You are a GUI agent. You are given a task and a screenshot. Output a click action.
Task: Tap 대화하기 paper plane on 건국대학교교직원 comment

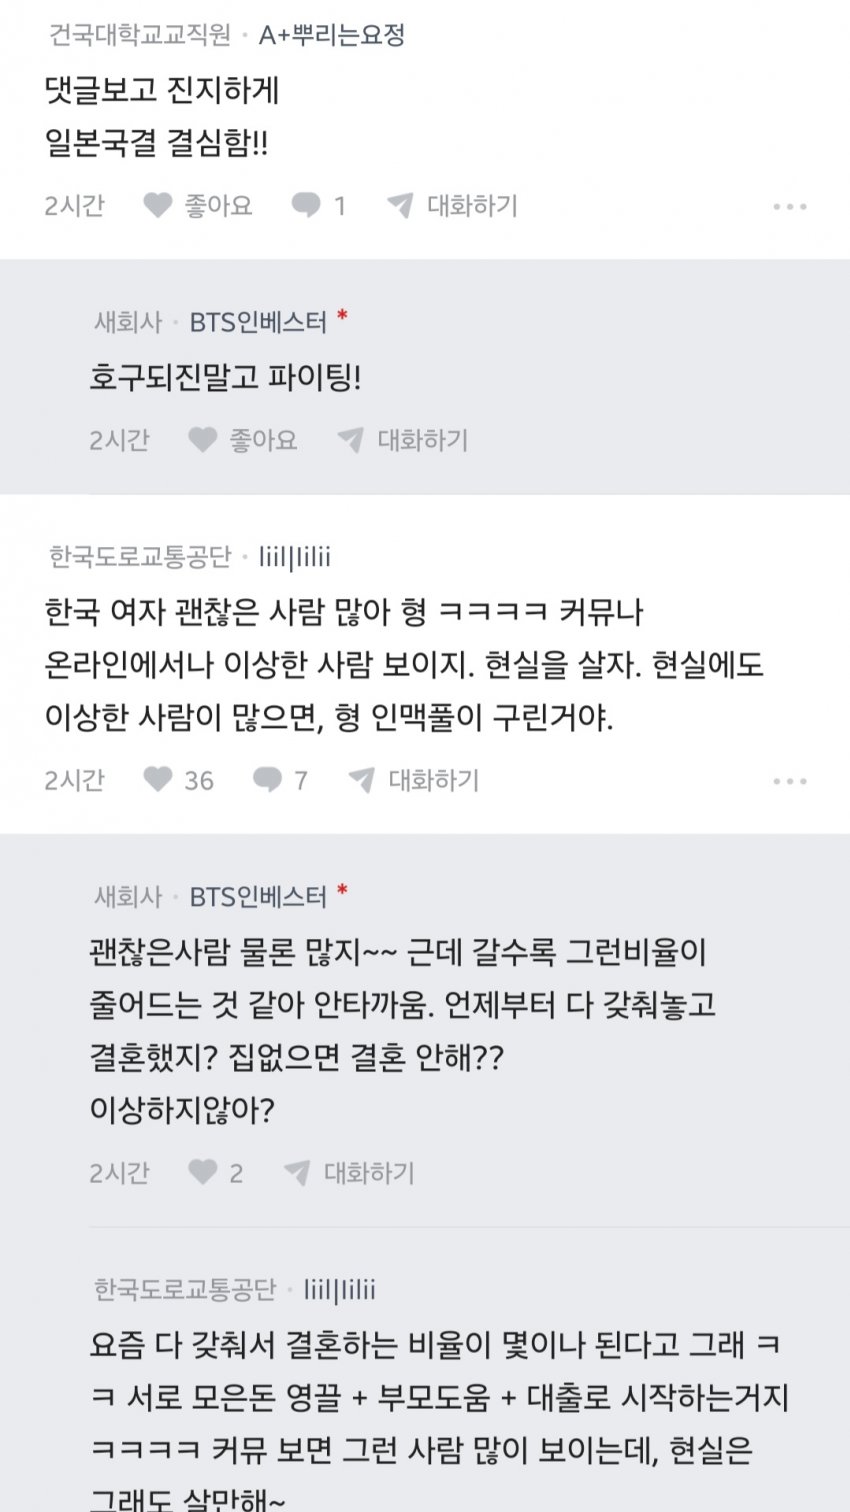coord(401,206)
